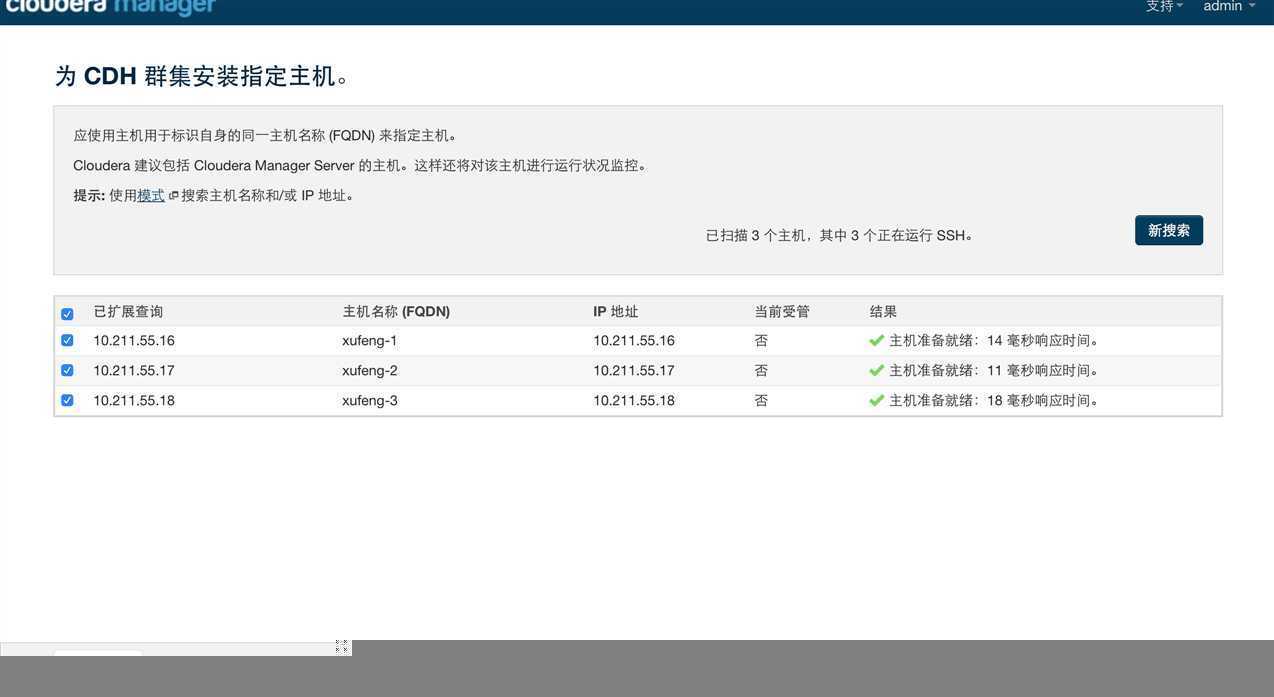Click the 11 毫秒响应时间 result text
Image resolution: width=1274 pixels, height=697 pixels.
coord(1043,371)
